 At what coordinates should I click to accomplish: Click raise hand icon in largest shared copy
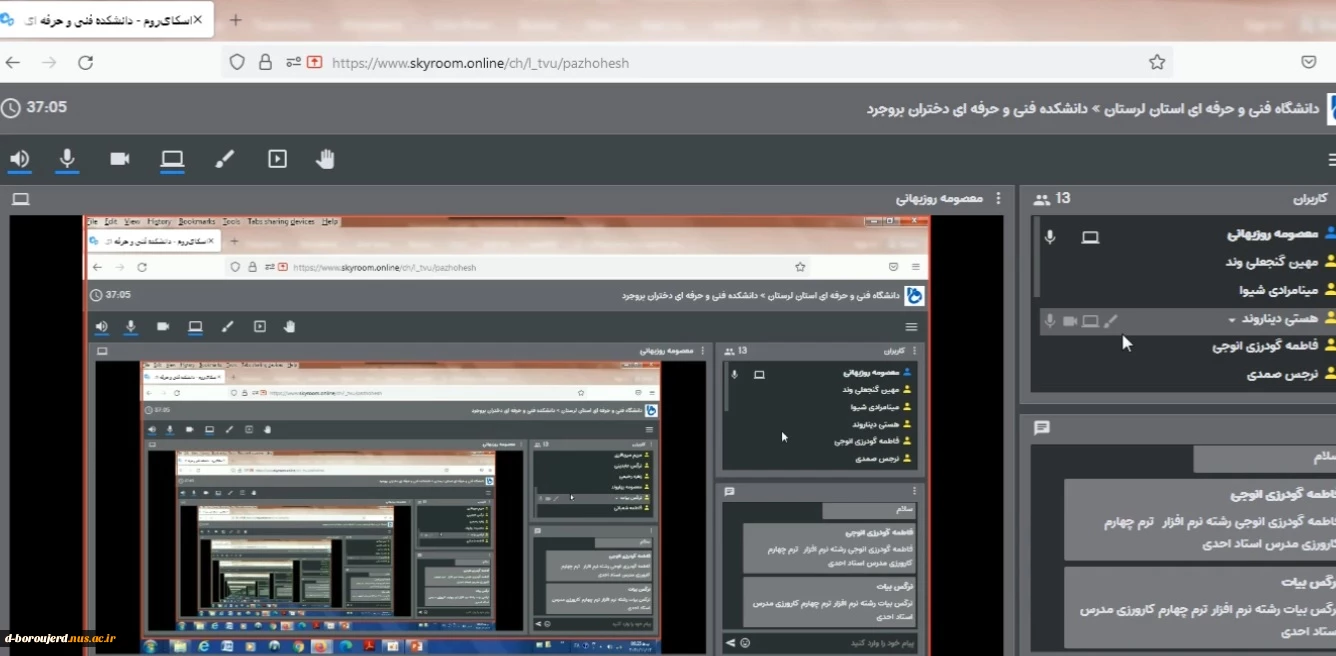(290, 326)
